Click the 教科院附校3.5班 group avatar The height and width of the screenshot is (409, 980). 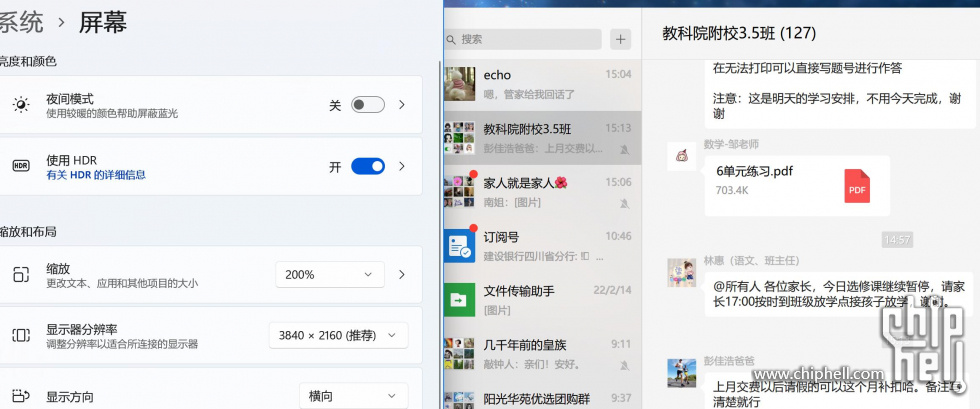pyautogui.click(x=459, y=138)
